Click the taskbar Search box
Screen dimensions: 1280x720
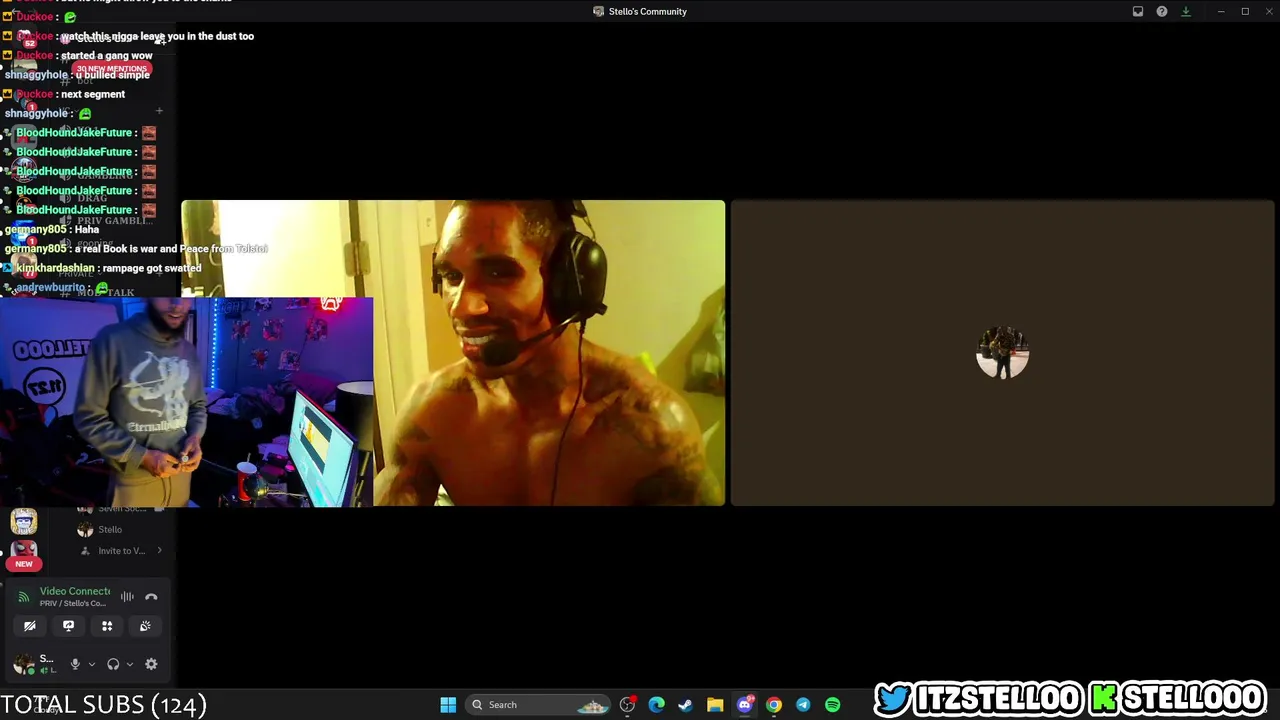click(x=540, y=705)
